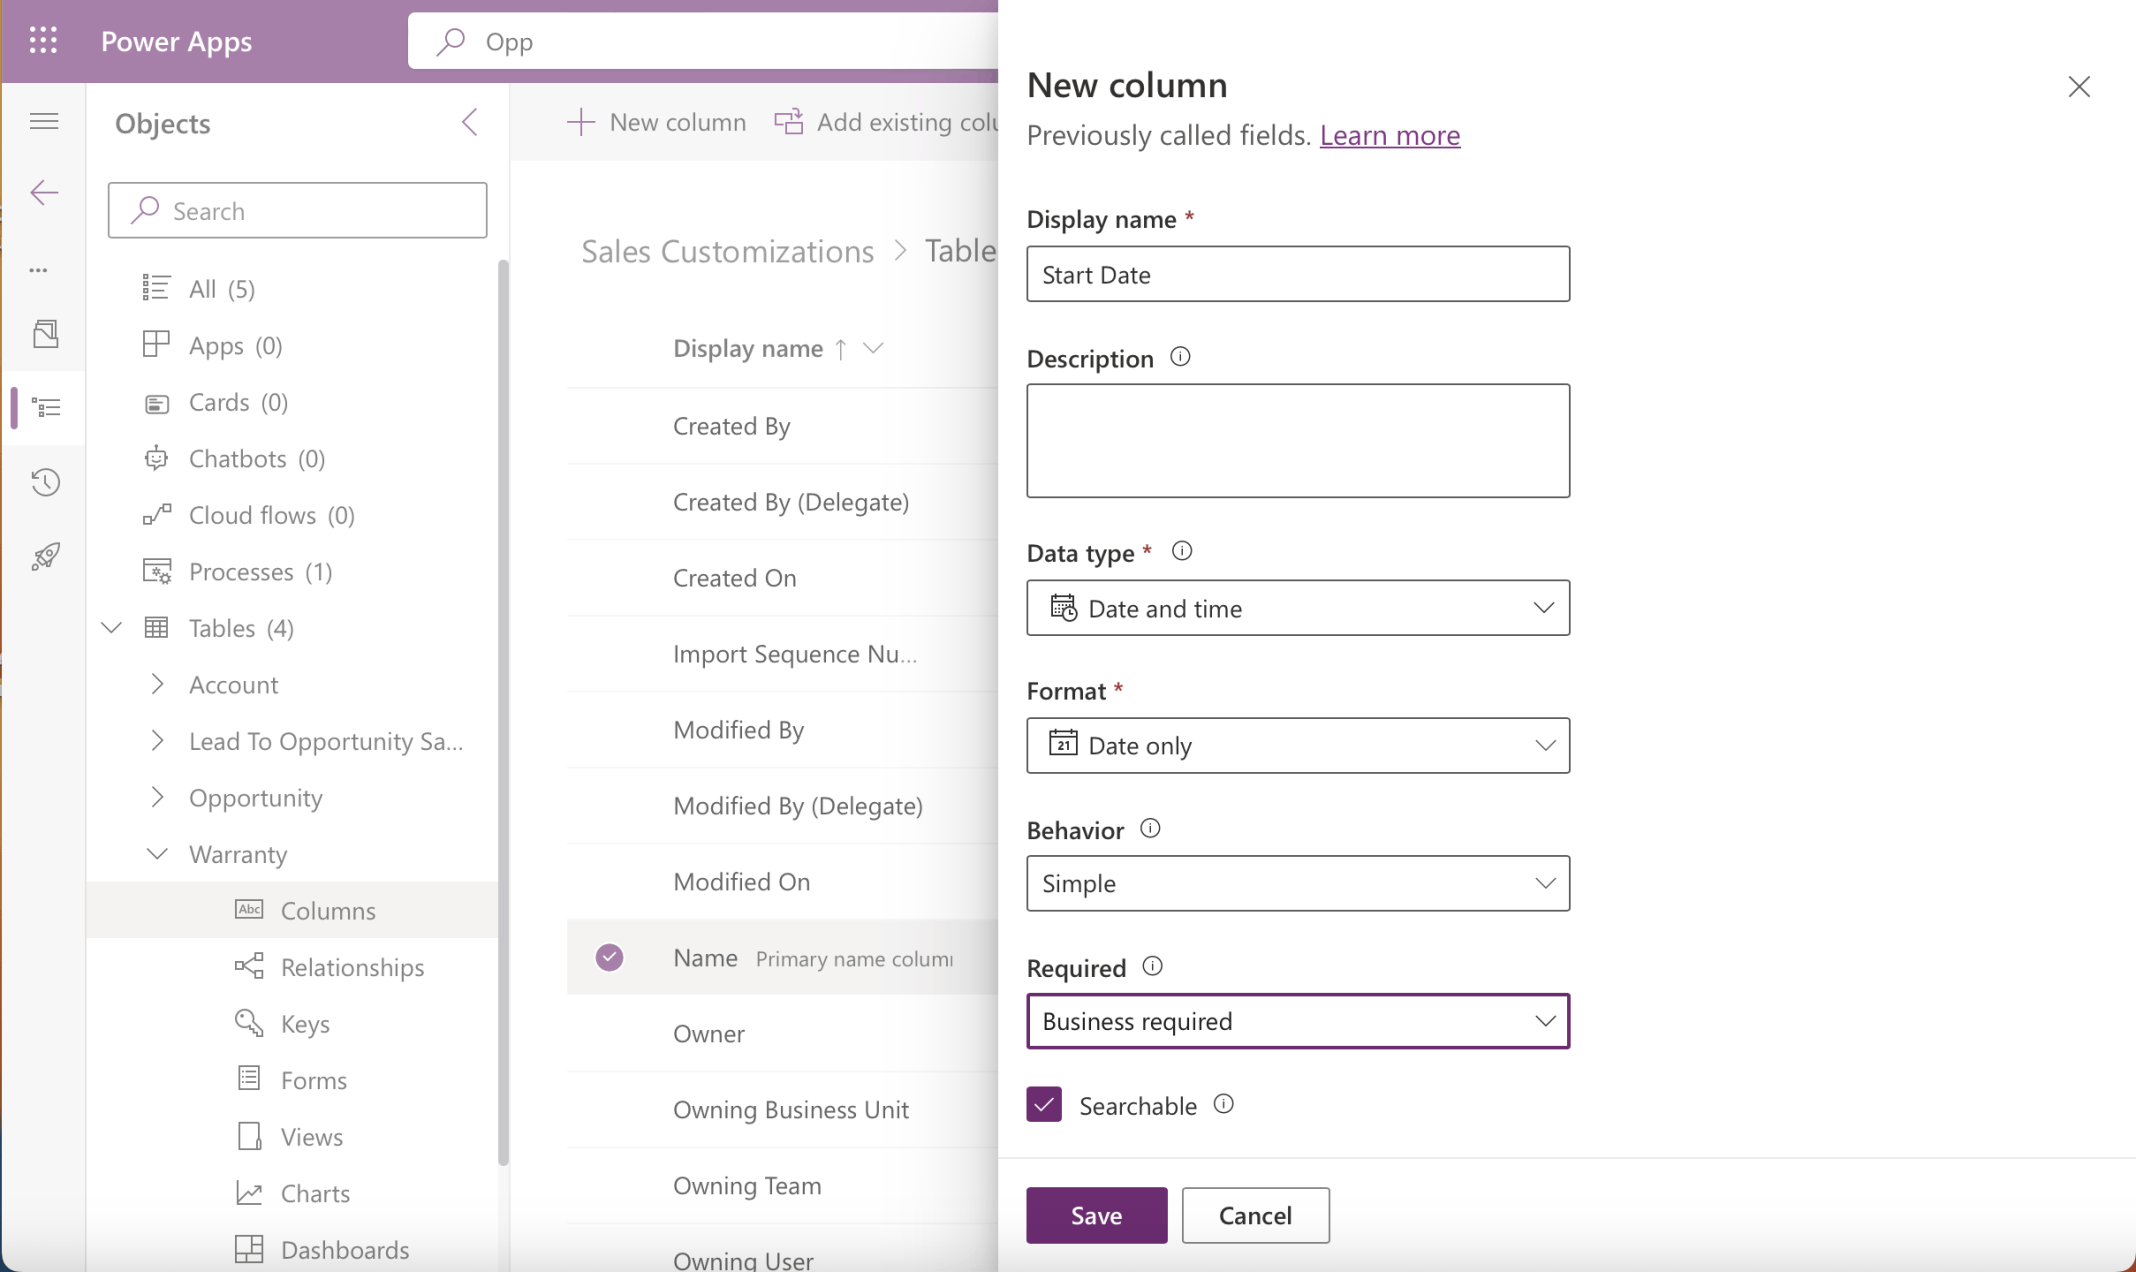Save the new Start Date column
The height and width of the screenshot is (1272, 2136).
pyautogui.click(x=1095, y=1215)
